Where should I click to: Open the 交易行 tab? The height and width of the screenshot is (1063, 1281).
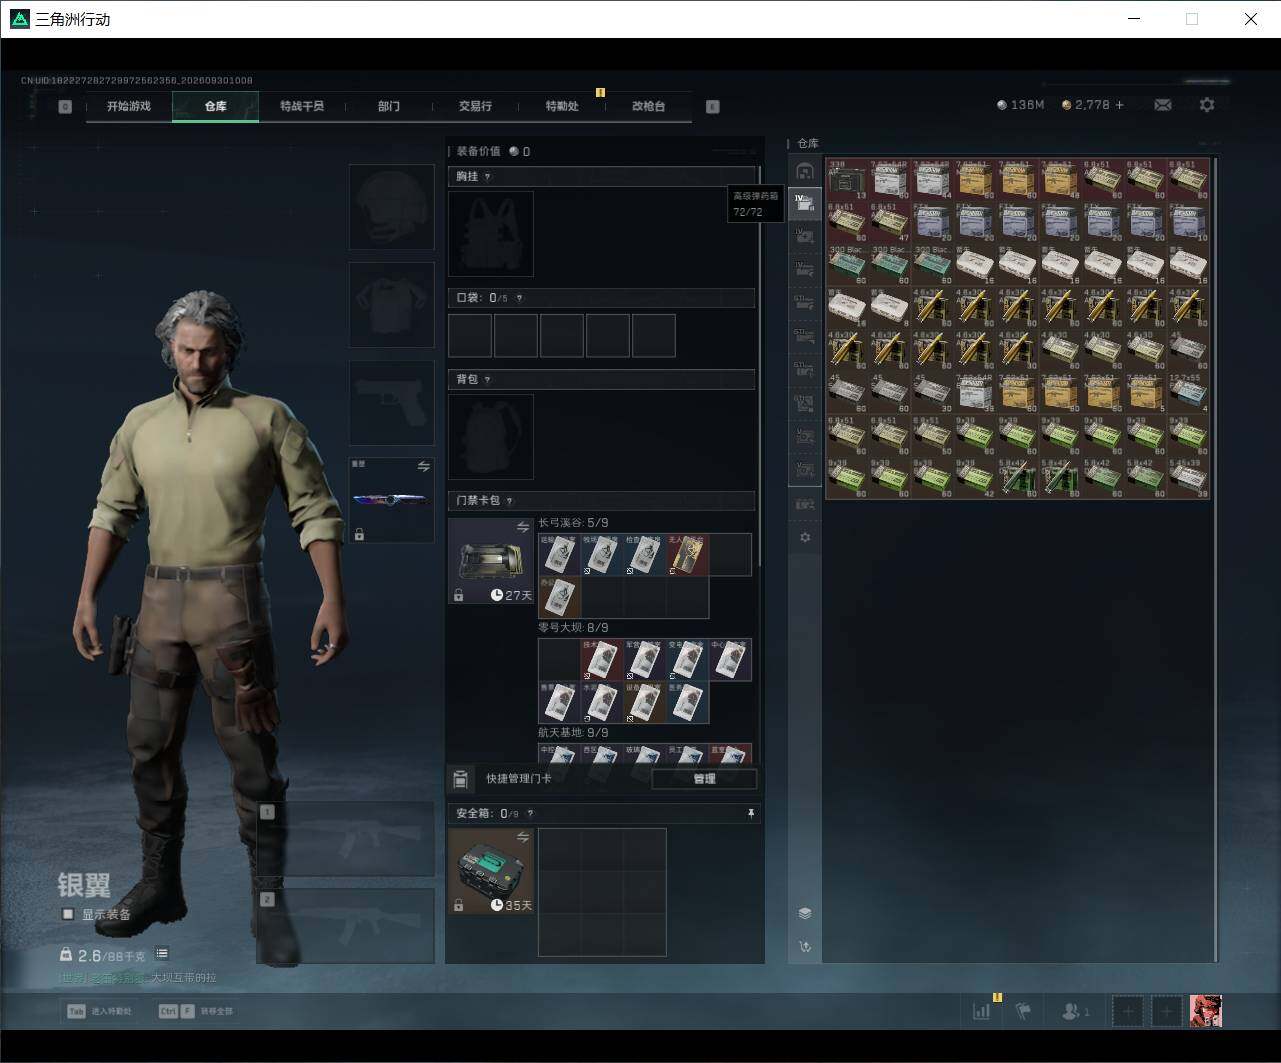[x=475, y=106]
